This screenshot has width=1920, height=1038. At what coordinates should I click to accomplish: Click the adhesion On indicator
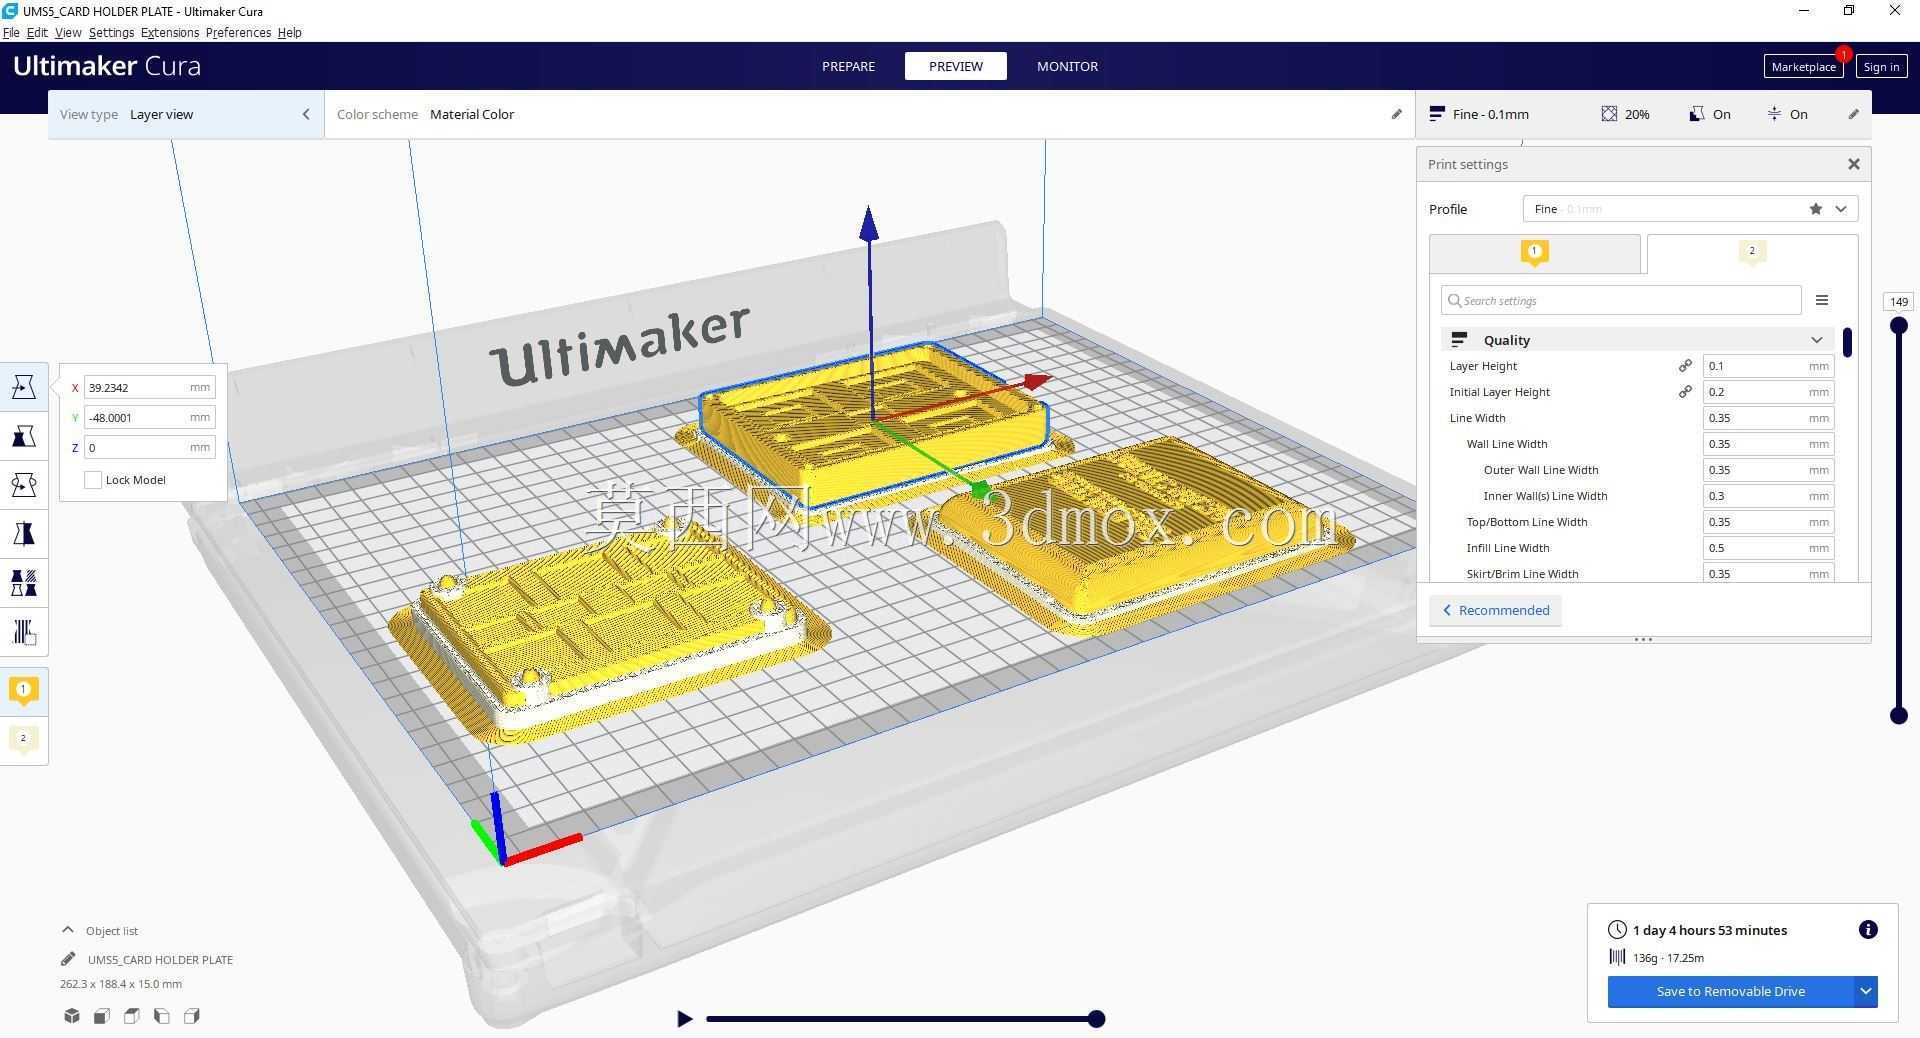click(1787, 114)
